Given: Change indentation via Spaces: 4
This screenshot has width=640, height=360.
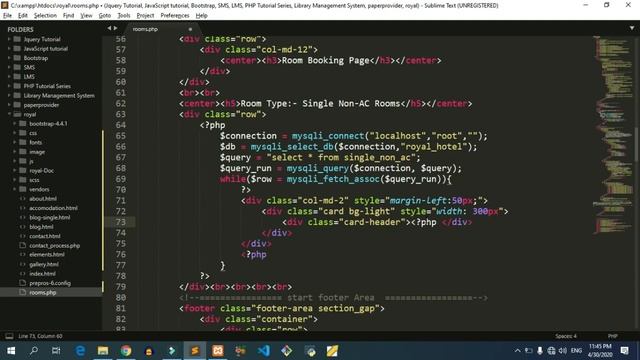Looking at the screenshot, I should (566, 336).
